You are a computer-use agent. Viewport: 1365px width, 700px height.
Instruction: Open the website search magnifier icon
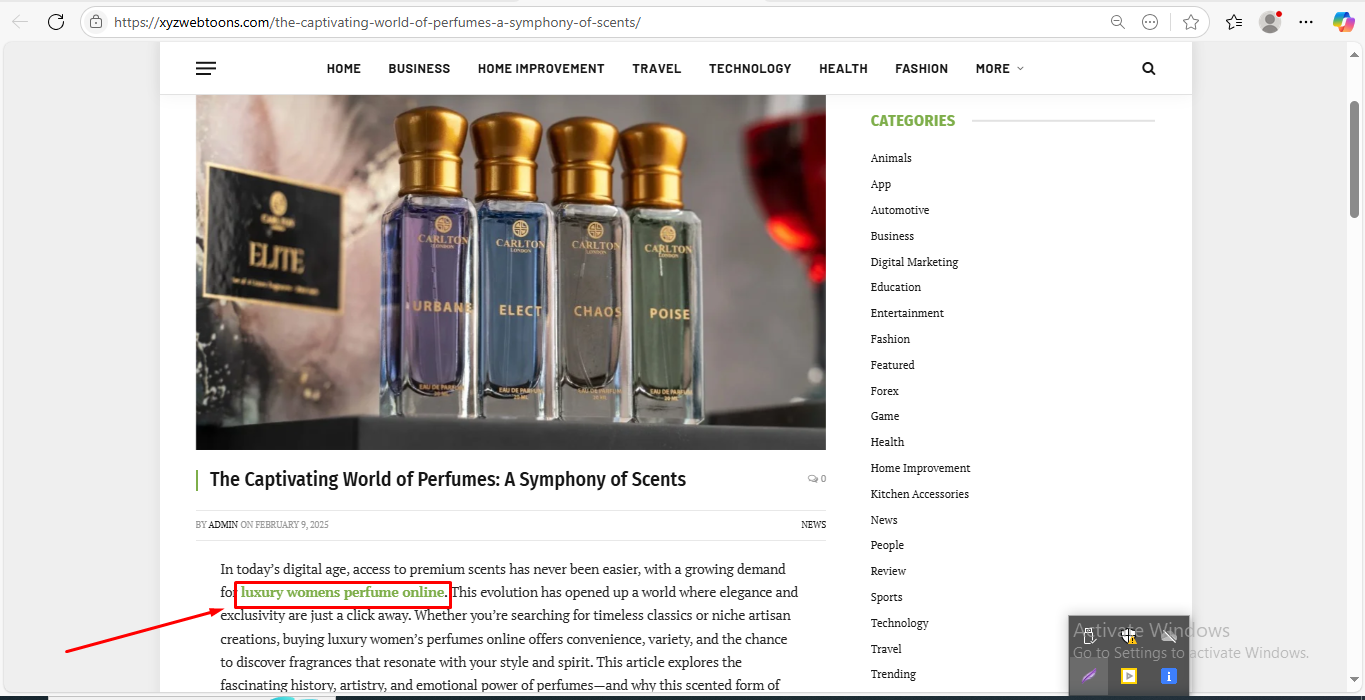[x=1148, y=69]
